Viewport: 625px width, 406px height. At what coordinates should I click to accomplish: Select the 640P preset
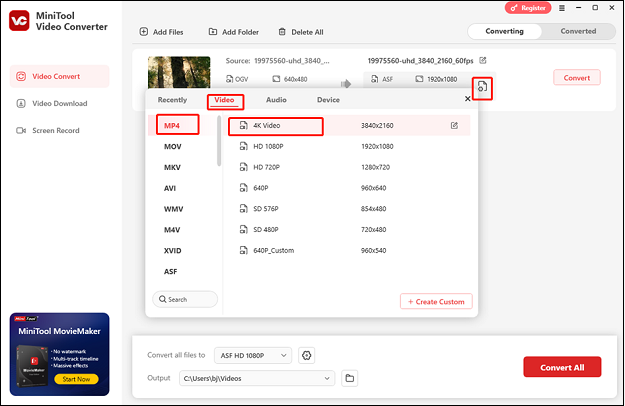pyautogui.click(x=349, y=188)
